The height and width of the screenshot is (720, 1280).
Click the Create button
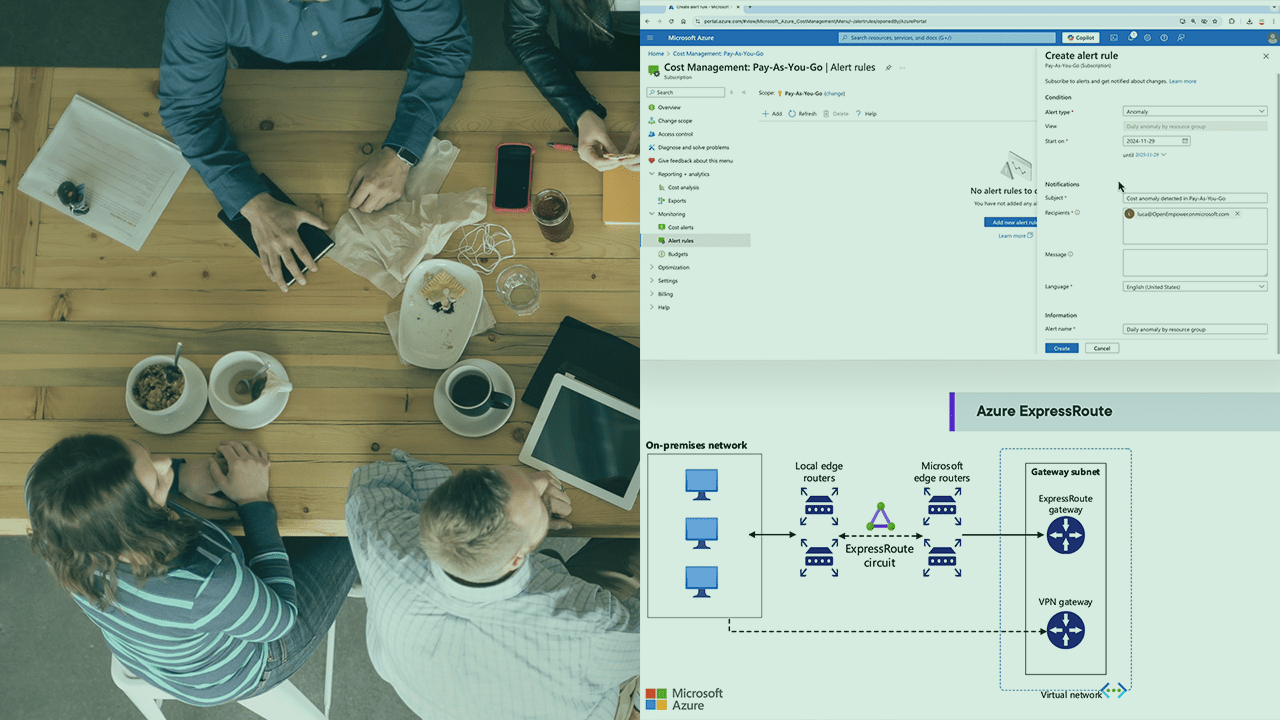(x=1061, y=348)
